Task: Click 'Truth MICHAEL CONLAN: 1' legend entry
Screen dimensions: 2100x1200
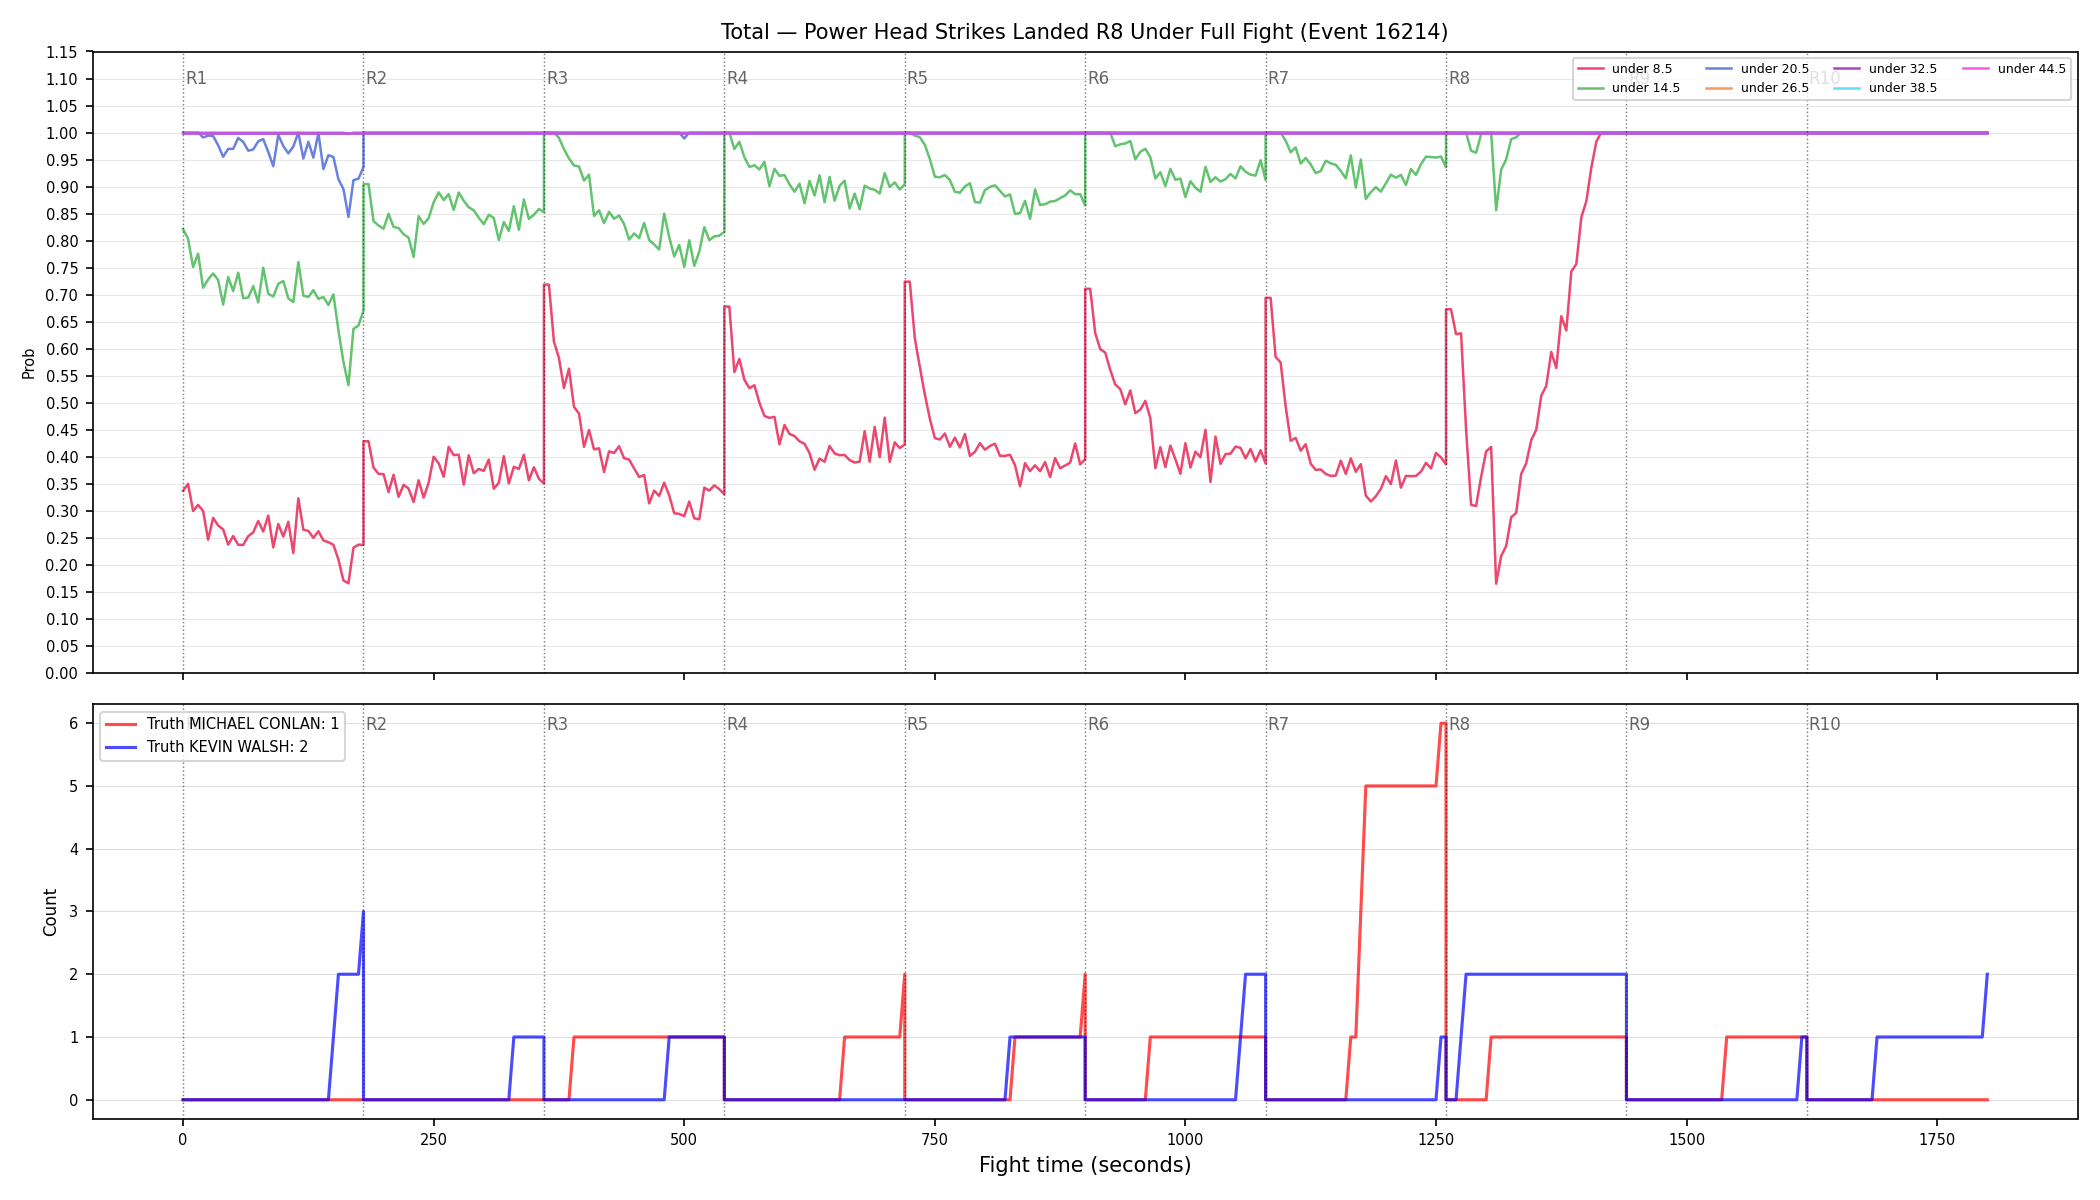Action: 222,724
